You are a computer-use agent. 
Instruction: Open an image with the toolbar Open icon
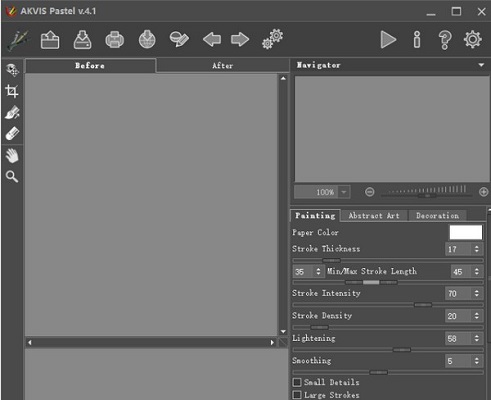tap(50, 40)
